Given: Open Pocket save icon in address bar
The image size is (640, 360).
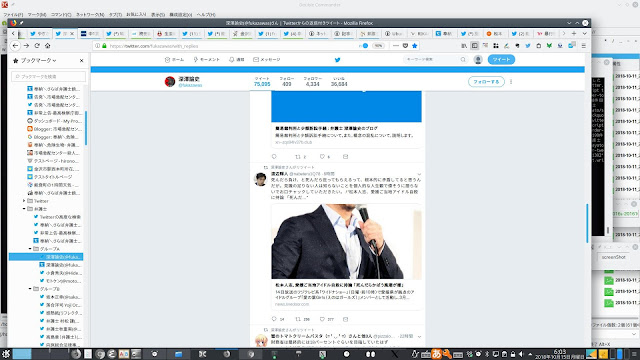Looking at the screenshot, I should pyautogui.click(x=405, y=46).
